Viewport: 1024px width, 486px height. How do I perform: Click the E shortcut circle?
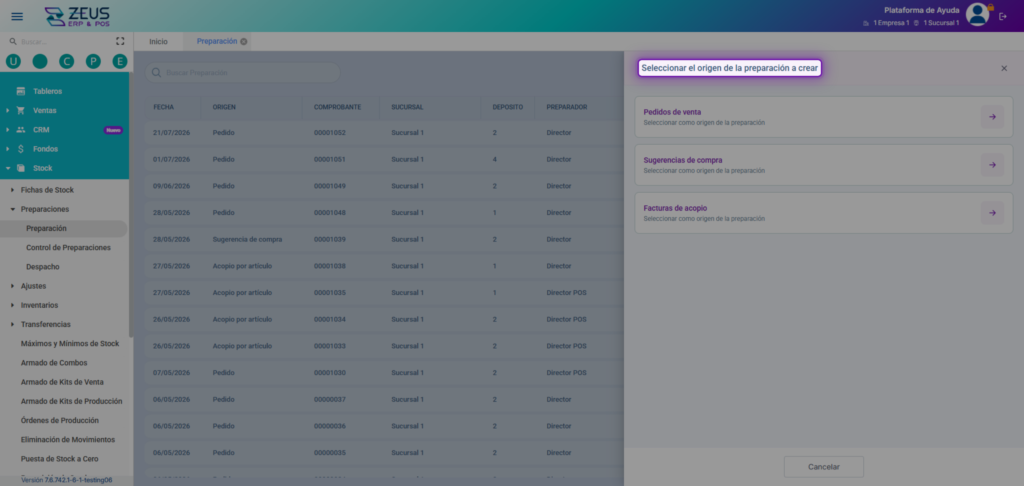pos(120,61)
